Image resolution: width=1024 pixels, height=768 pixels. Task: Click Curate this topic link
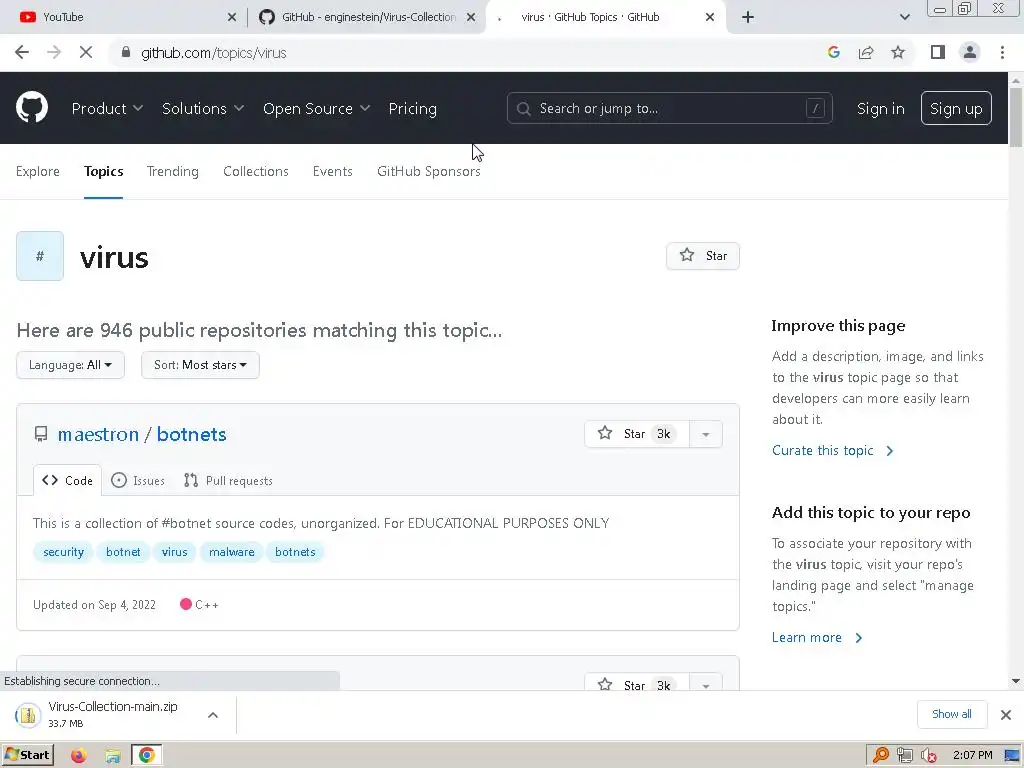832,451
